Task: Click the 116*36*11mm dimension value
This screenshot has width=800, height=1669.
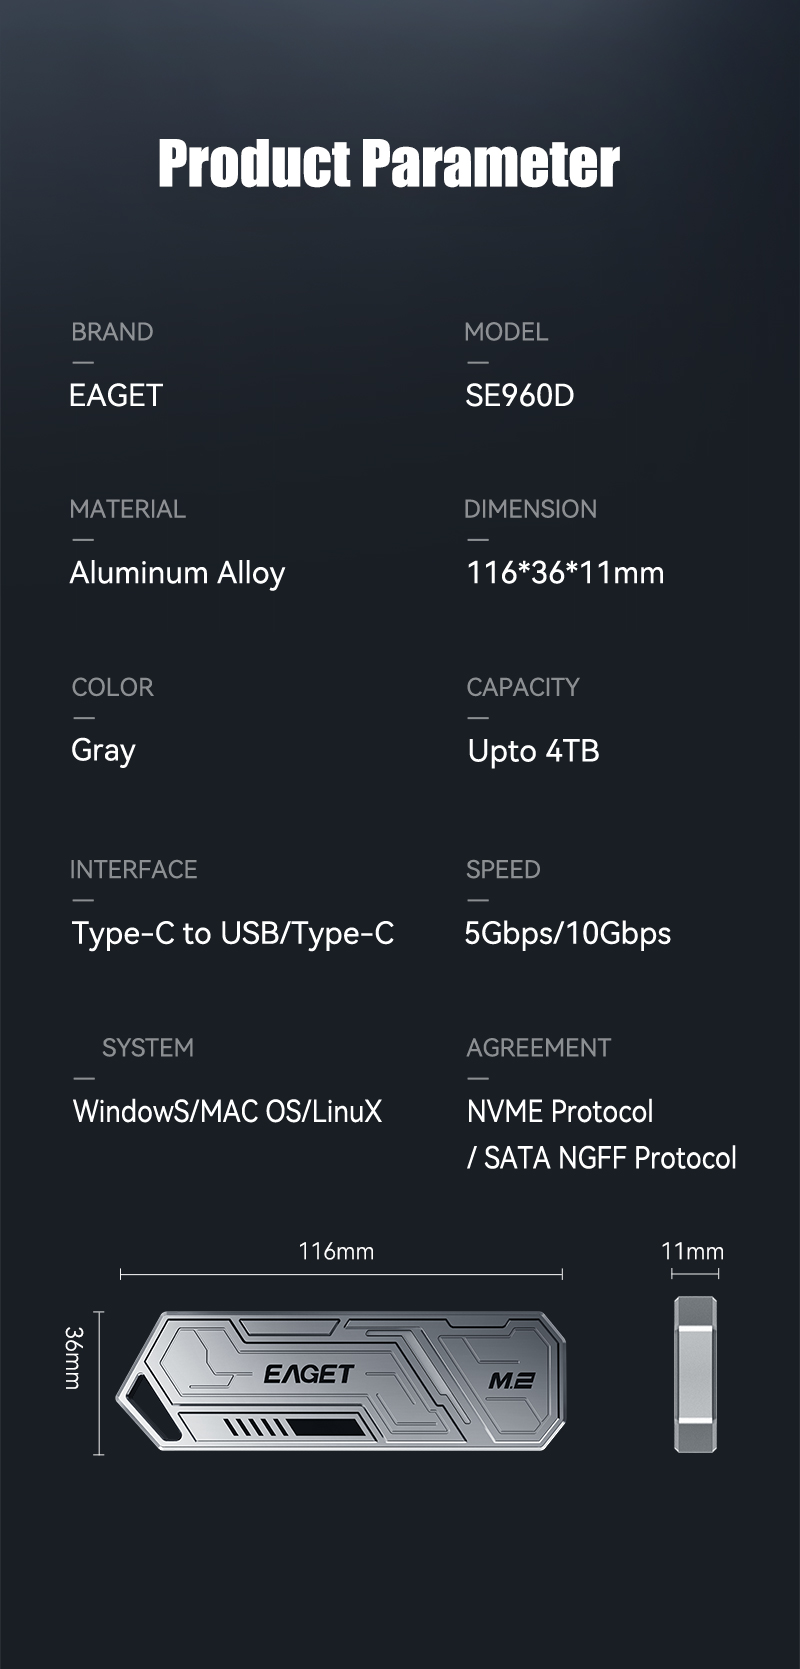Action: [x=565, y=573]
